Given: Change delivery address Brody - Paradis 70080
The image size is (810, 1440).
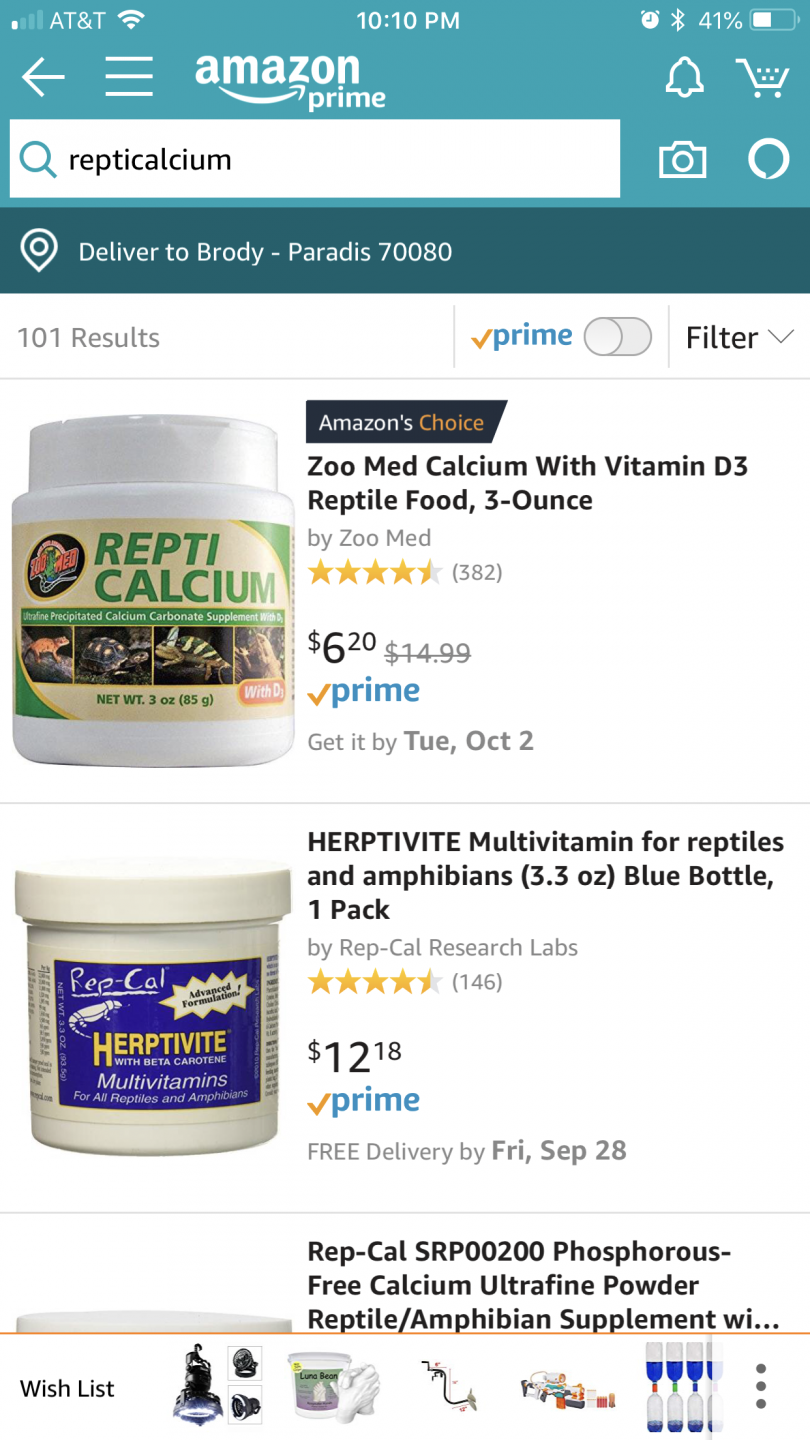Looking at the screenshot, I should tap(265, 251).
